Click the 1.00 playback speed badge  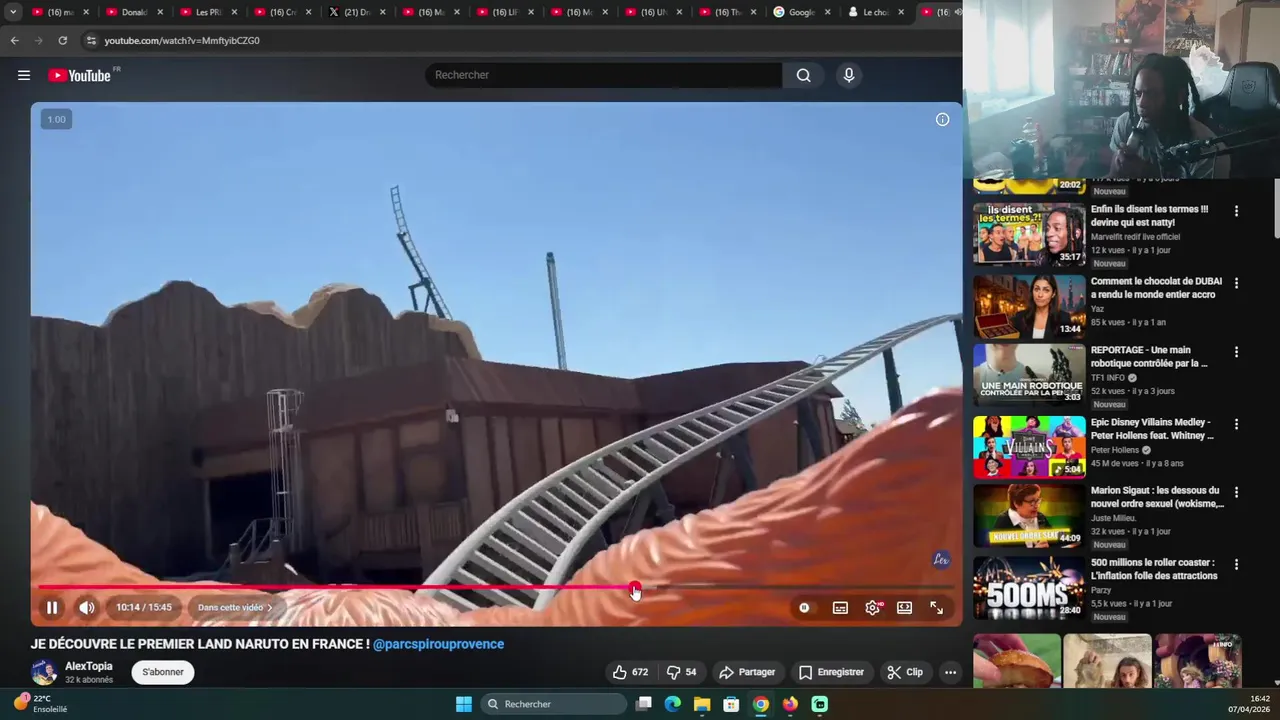tap(56, 119)
